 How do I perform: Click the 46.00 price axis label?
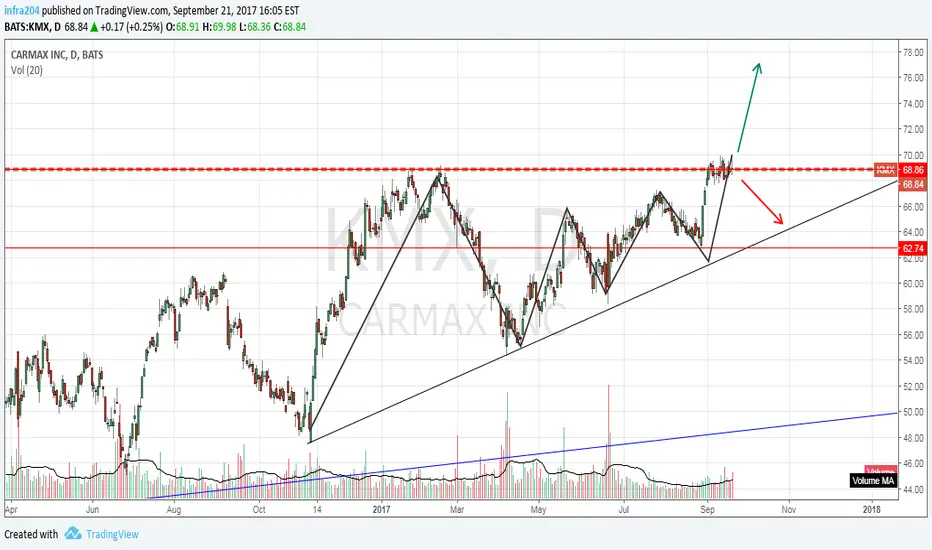pos(913,463)
